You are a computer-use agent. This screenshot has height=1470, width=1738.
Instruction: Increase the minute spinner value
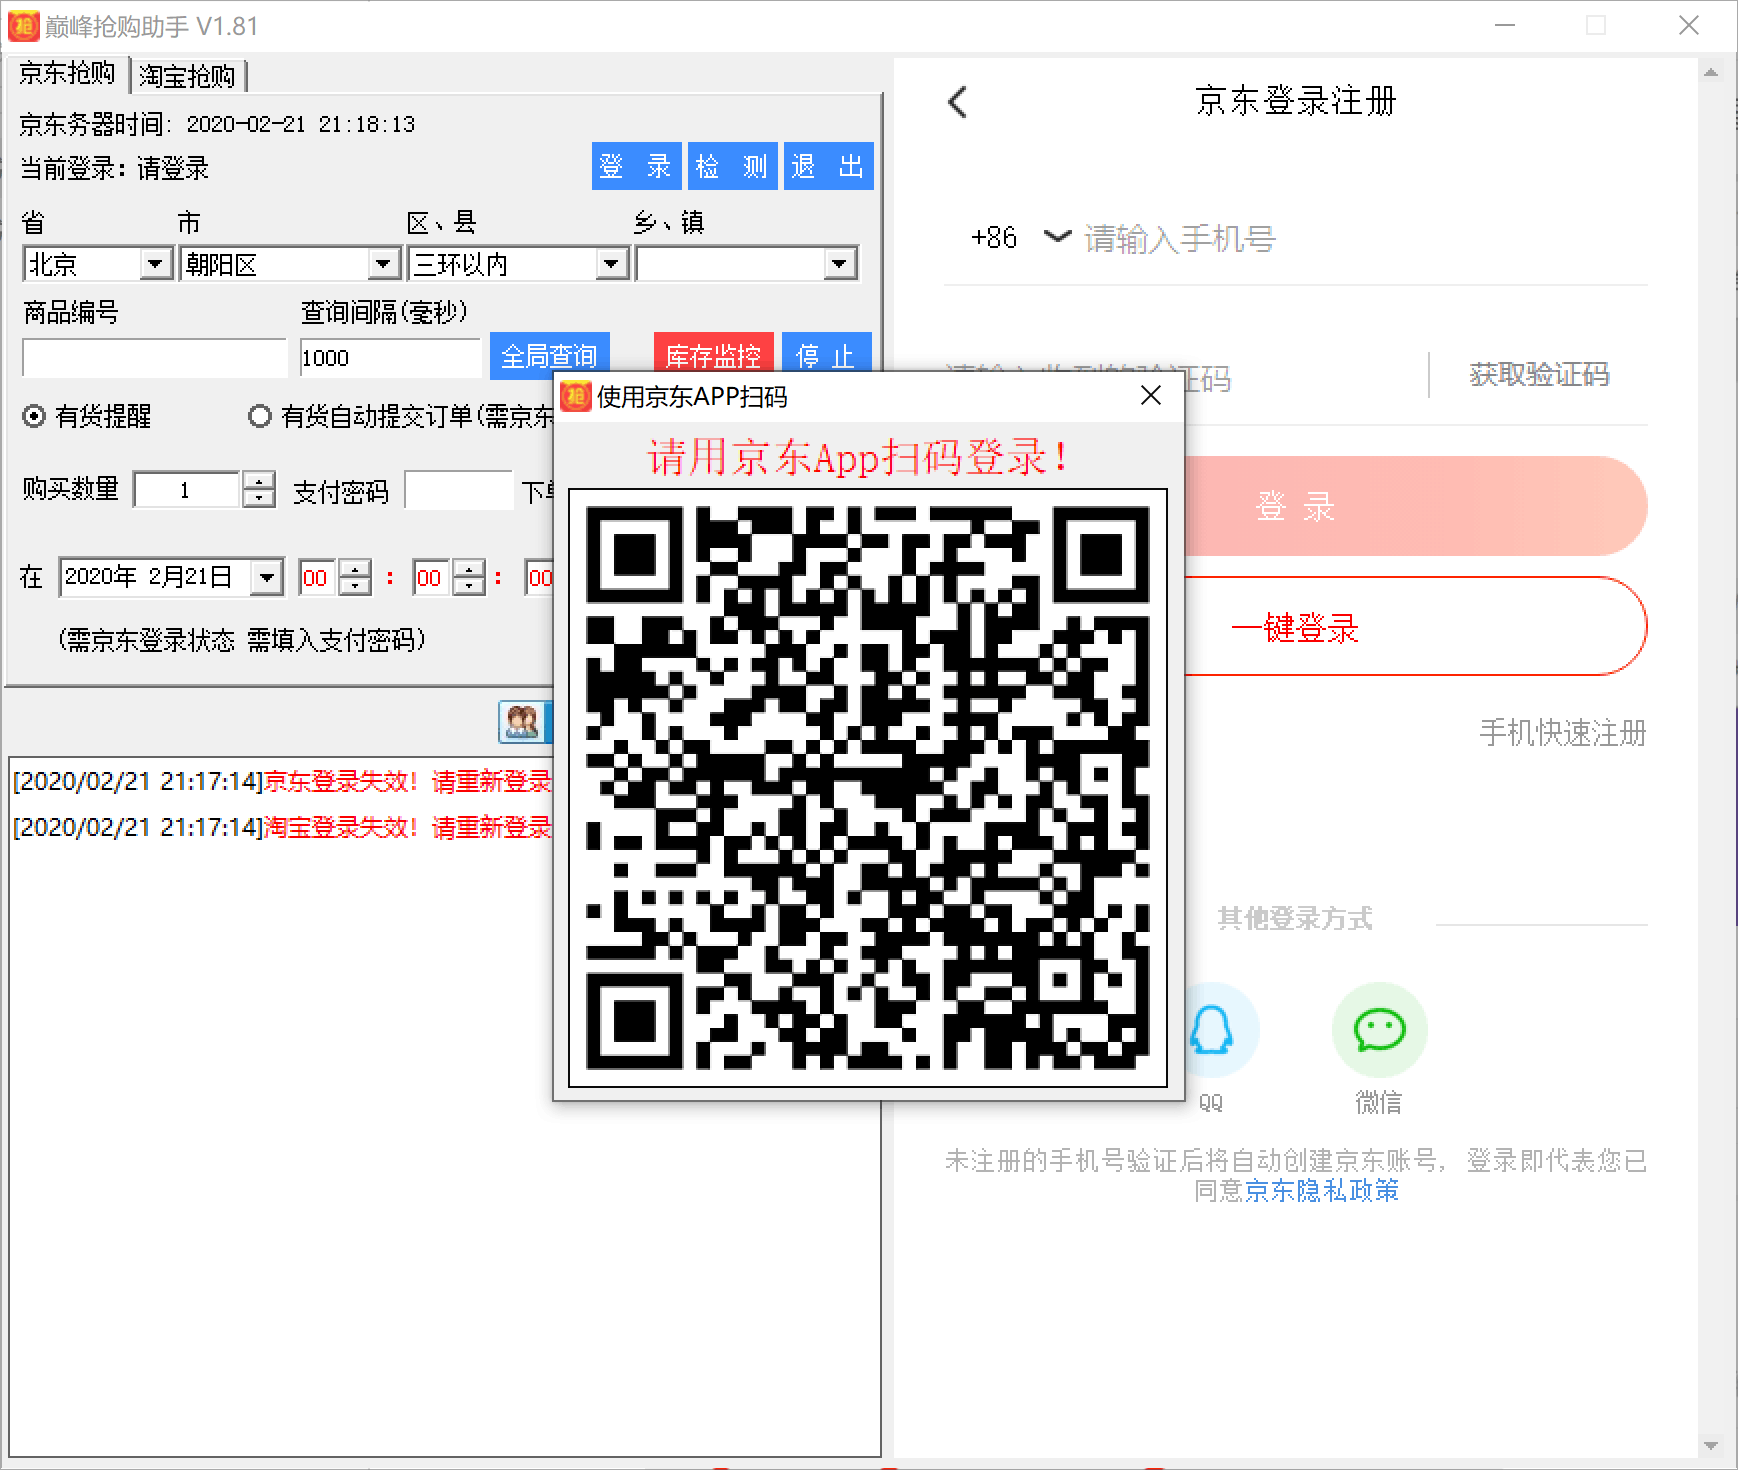click(469, 568)
